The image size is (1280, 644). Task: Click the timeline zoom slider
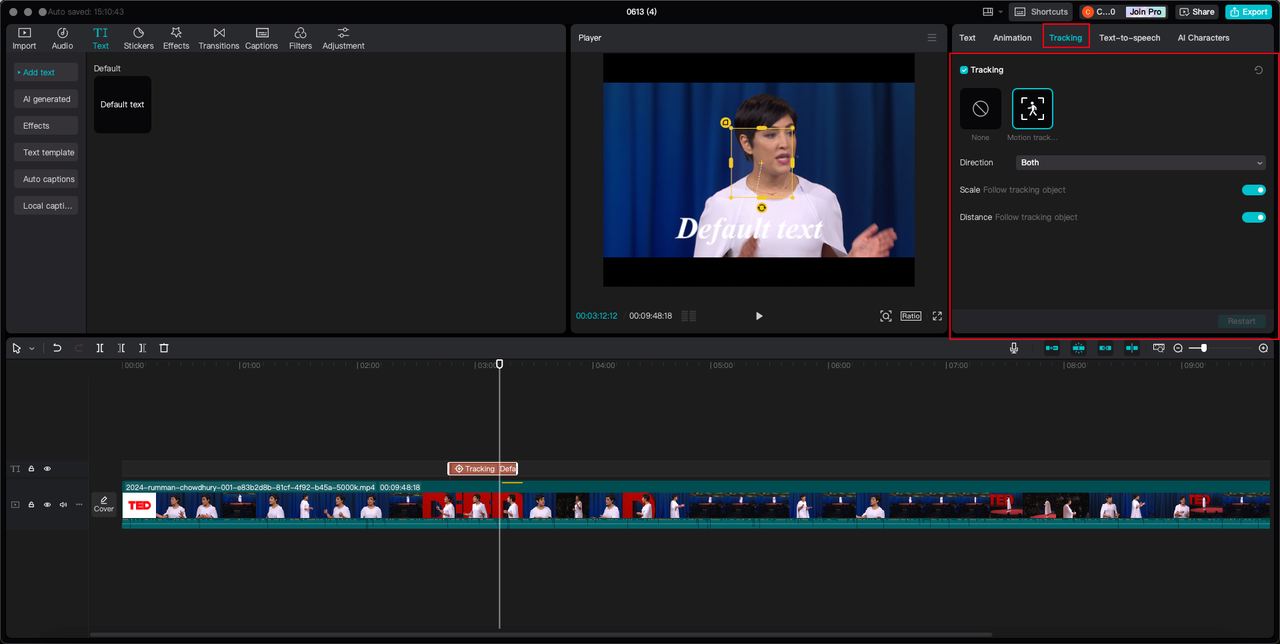coord(1221,348)
